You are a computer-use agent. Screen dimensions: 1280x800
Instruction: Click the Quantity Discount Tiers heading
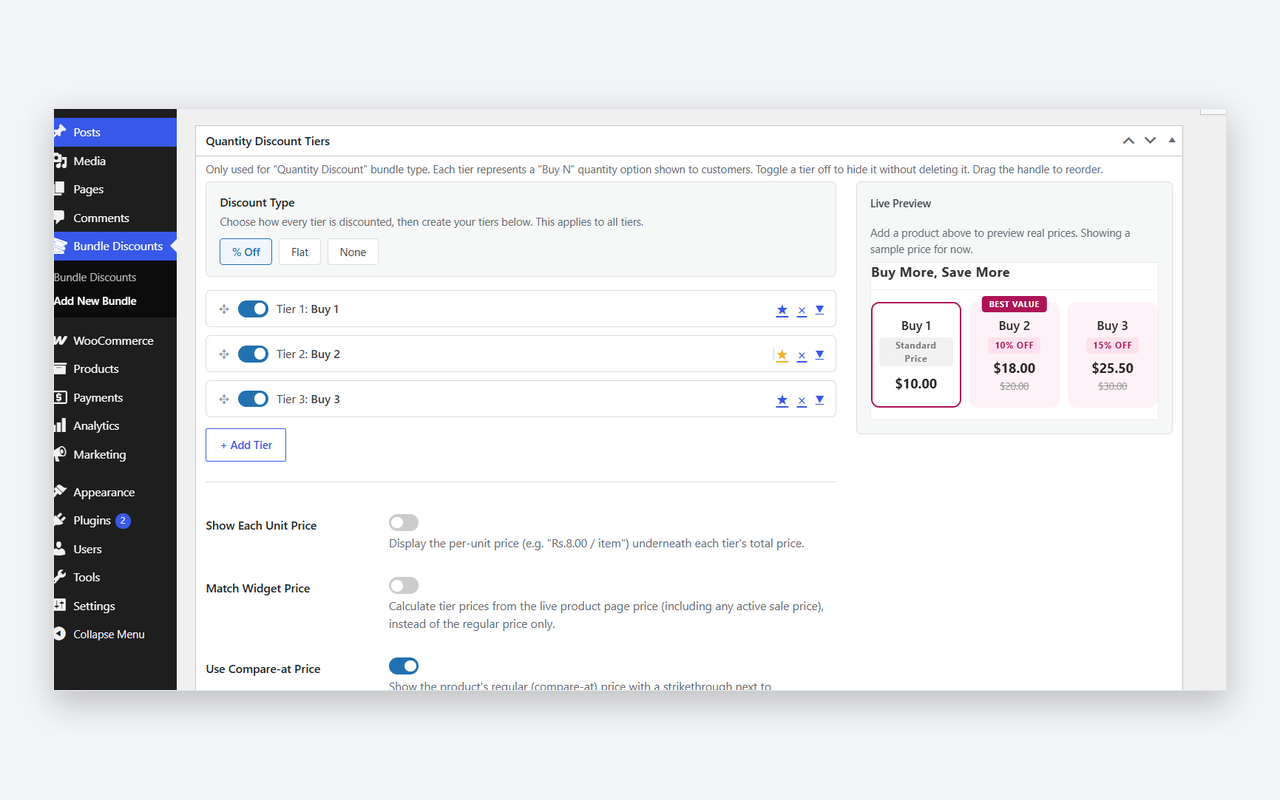pos(268,141)
